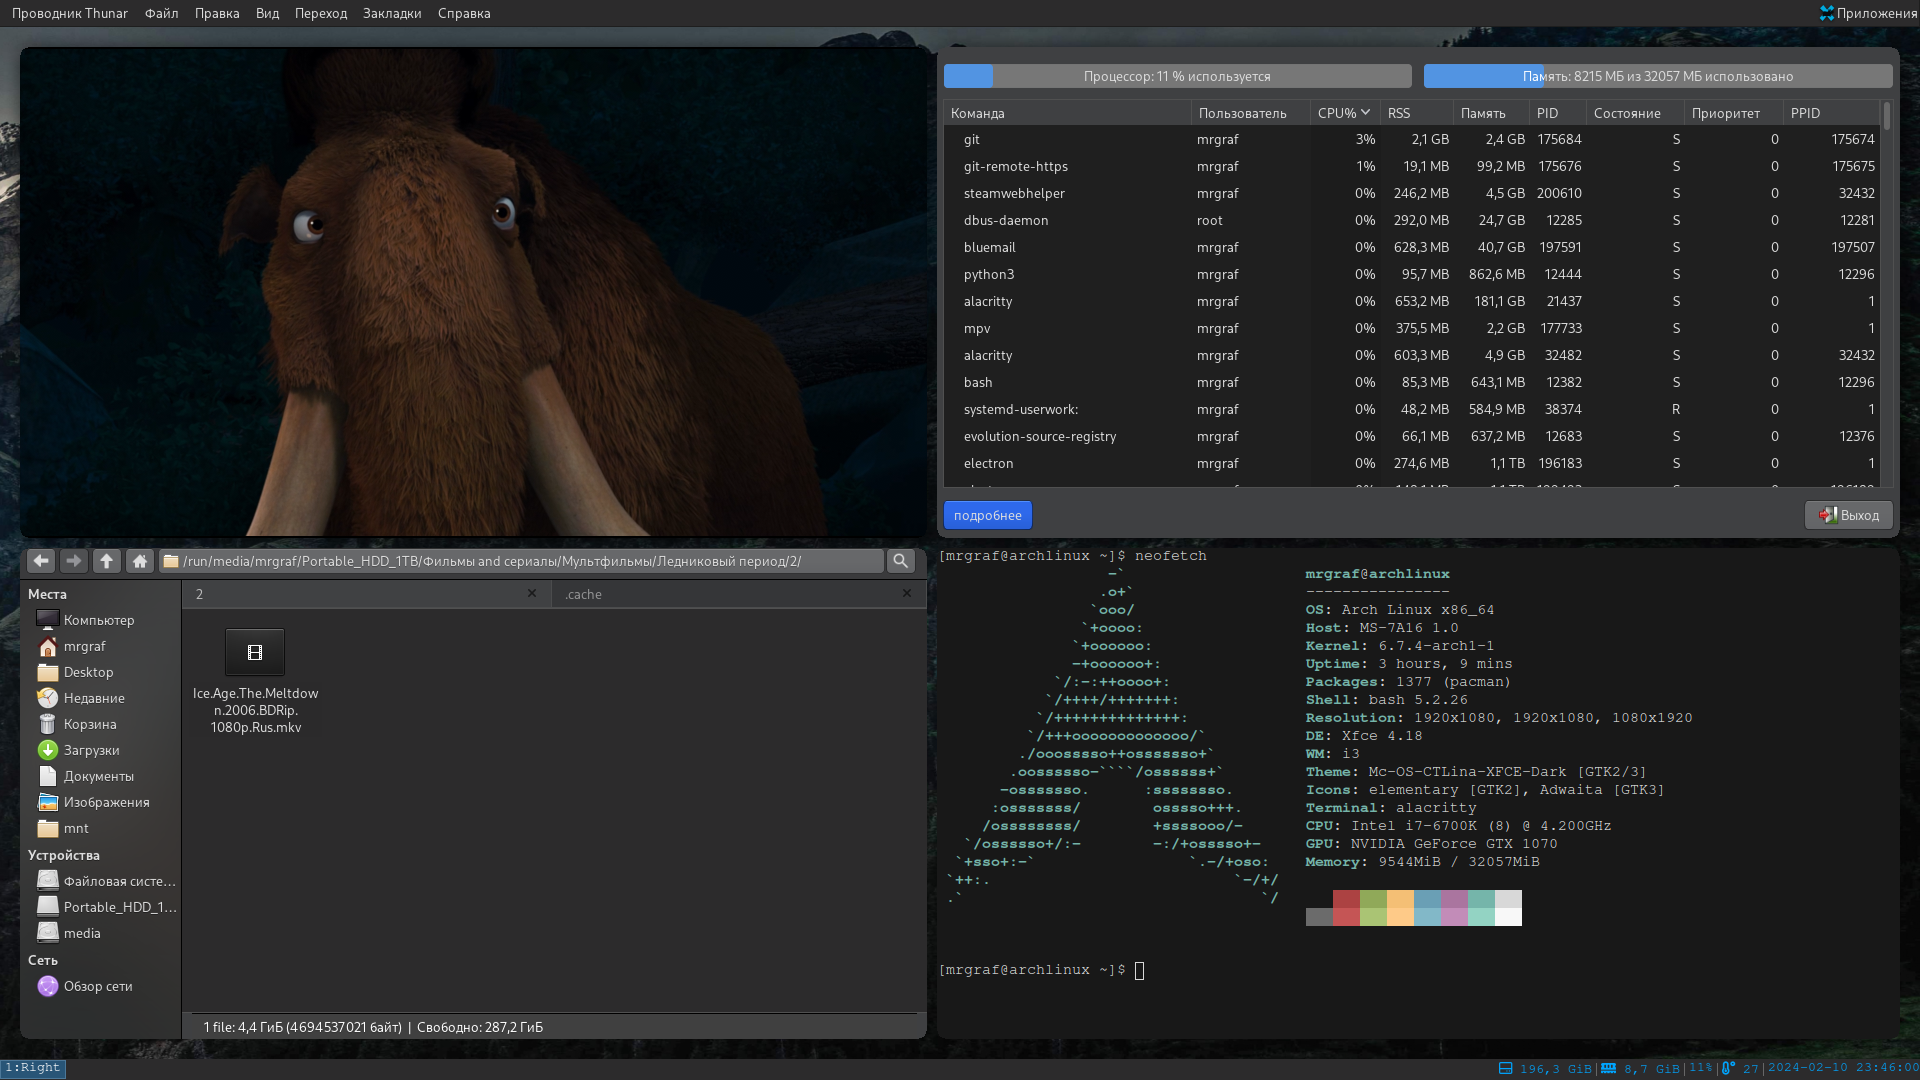
Task: Select the dbus-daemon process row
Action: [x=1412, y=220]
